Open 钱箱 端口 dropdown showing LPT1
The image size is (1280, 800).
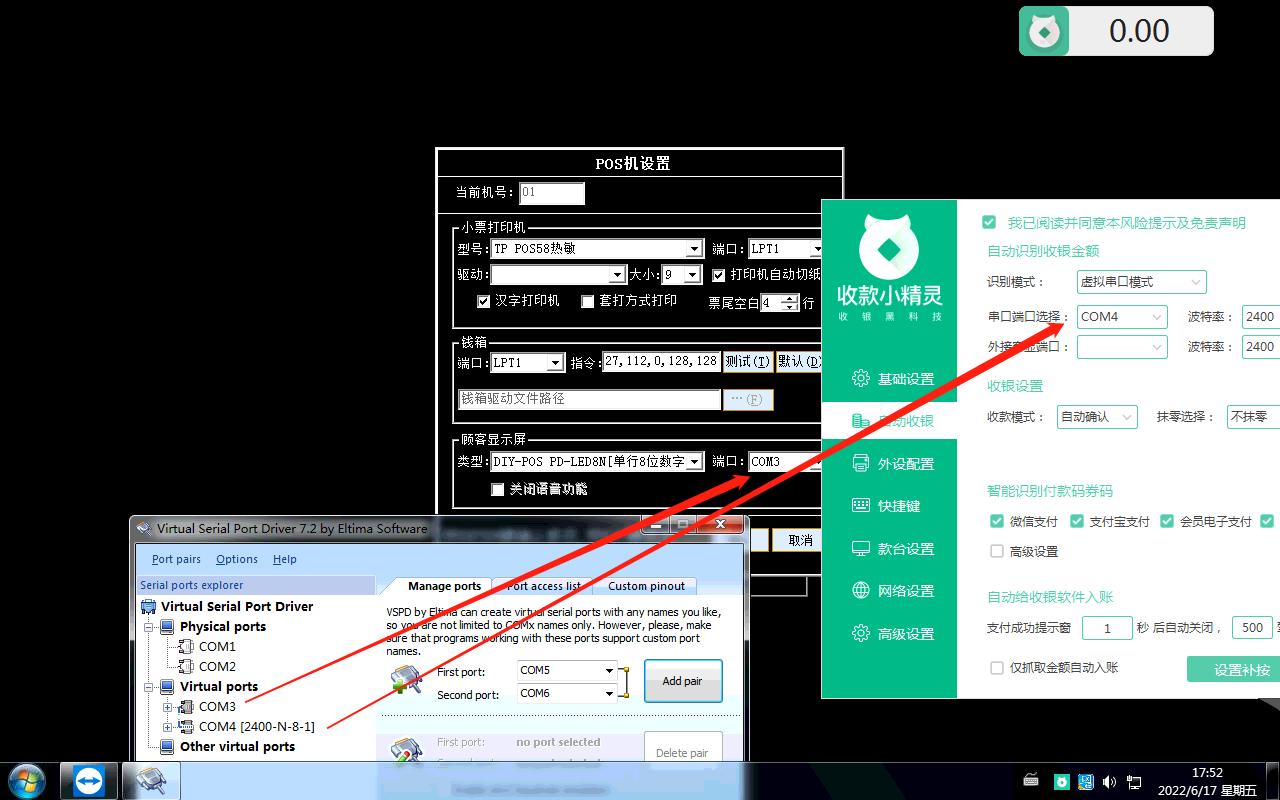tap(527, 362)
